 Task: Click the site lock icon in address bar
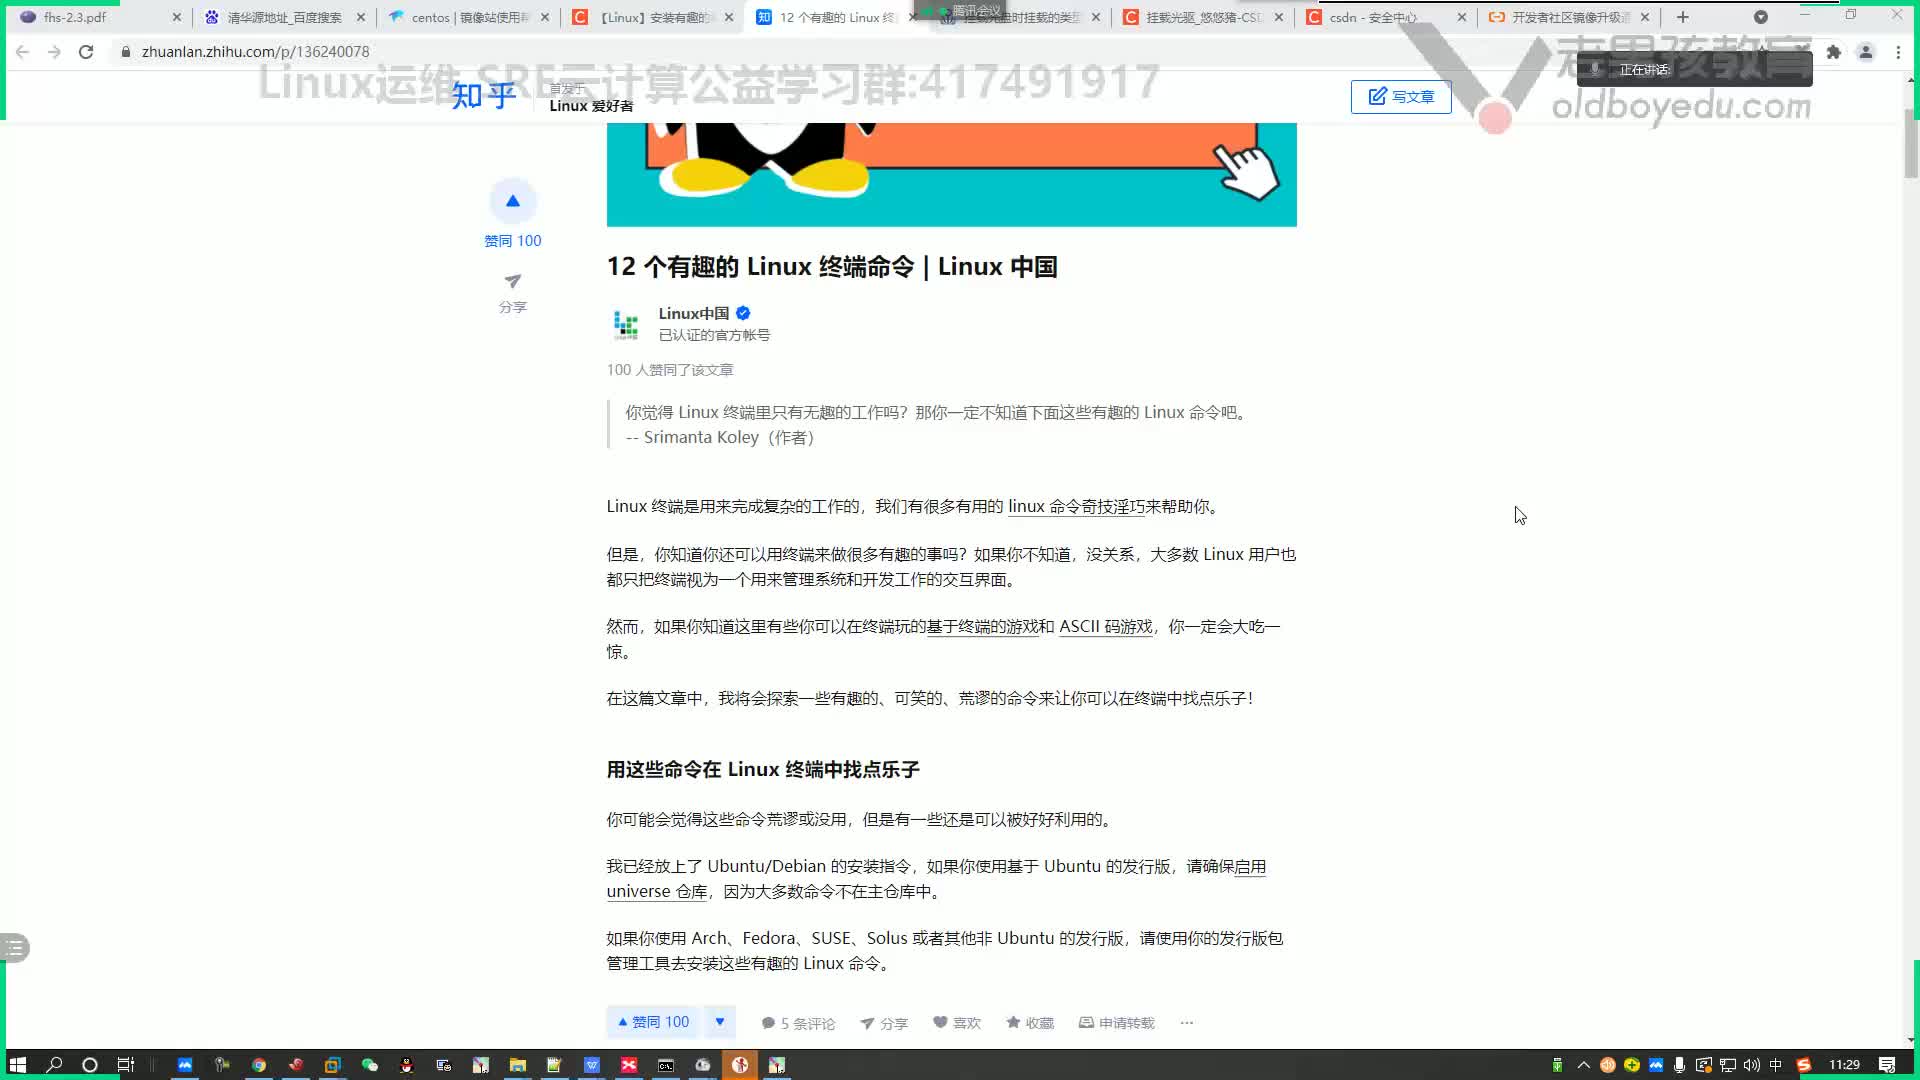pos(126,52)
